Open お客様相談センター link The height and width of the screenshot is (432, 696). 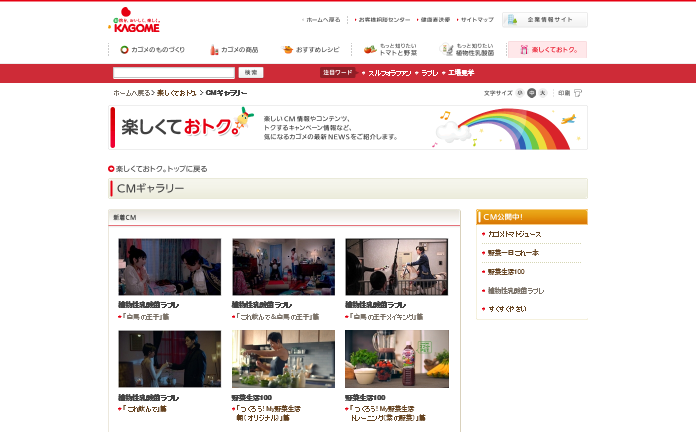click(x=384, y=20)
